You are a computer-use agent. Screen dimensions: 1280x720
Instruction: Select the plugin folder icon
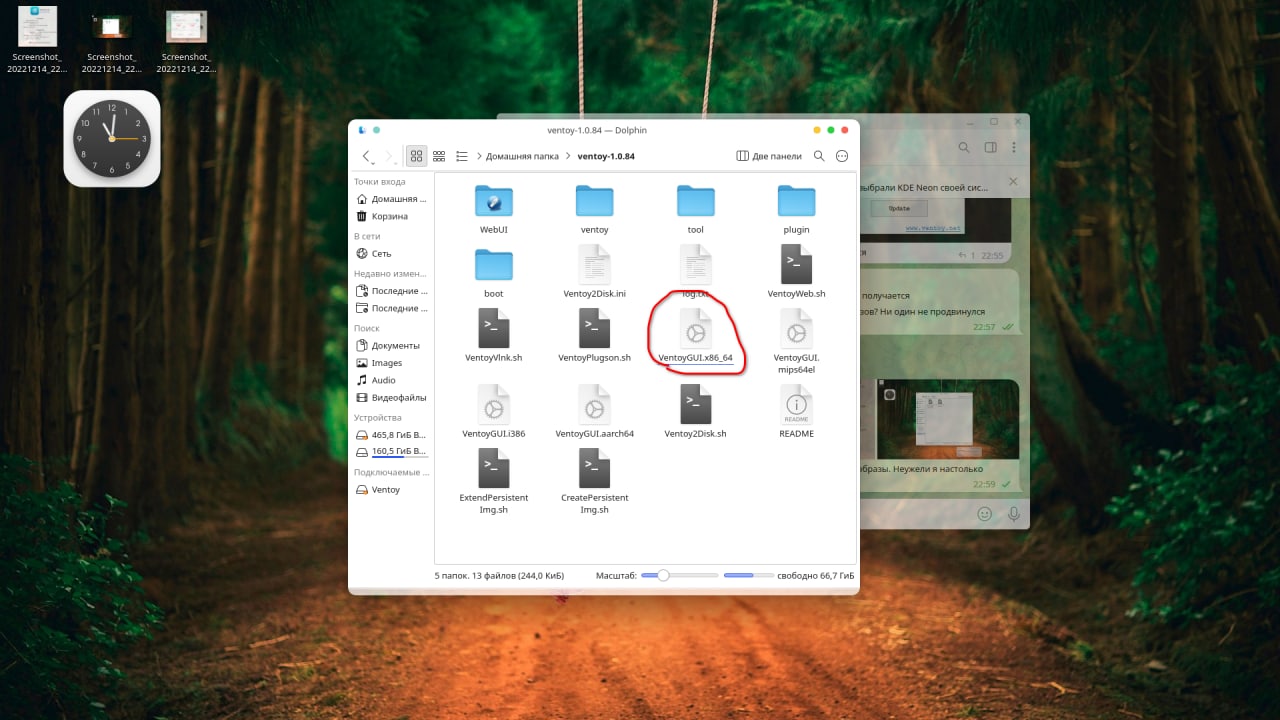click(x=796, y=201)
